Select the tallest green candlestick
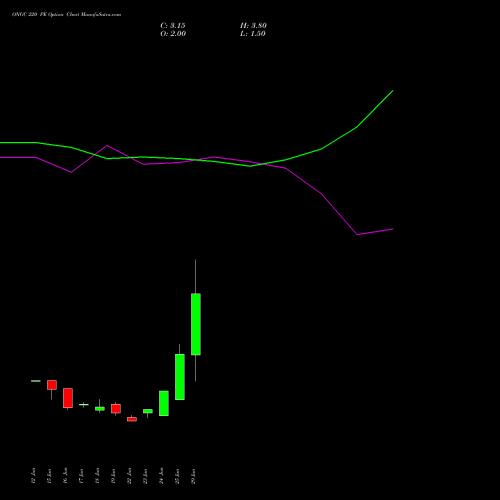This screenshot has width=500, height=500. (x=196, y=324)
